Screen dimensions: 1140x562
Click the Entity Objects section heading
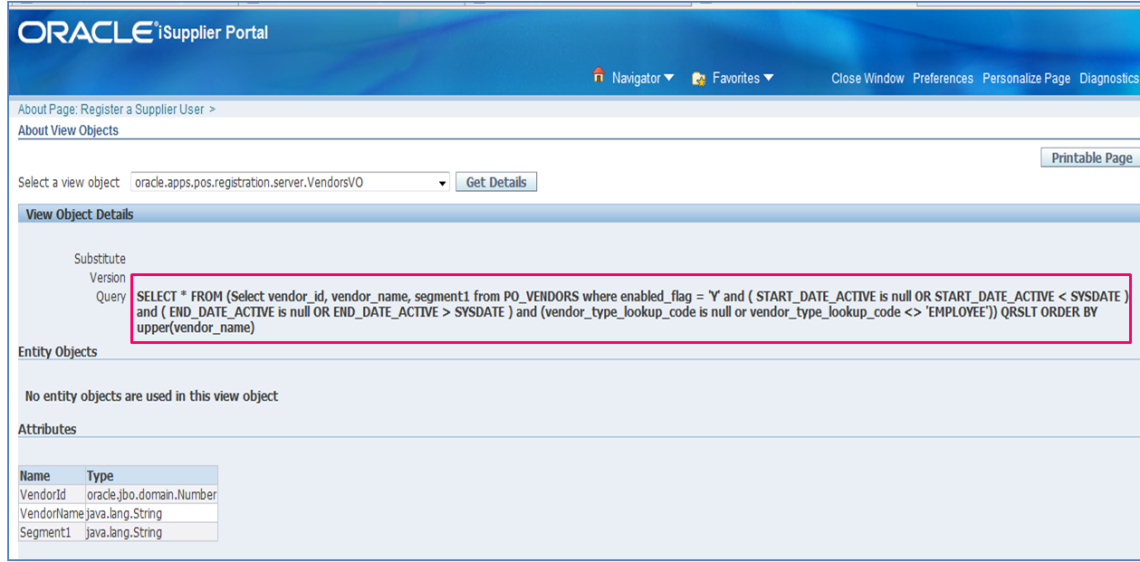pos(57,352)
